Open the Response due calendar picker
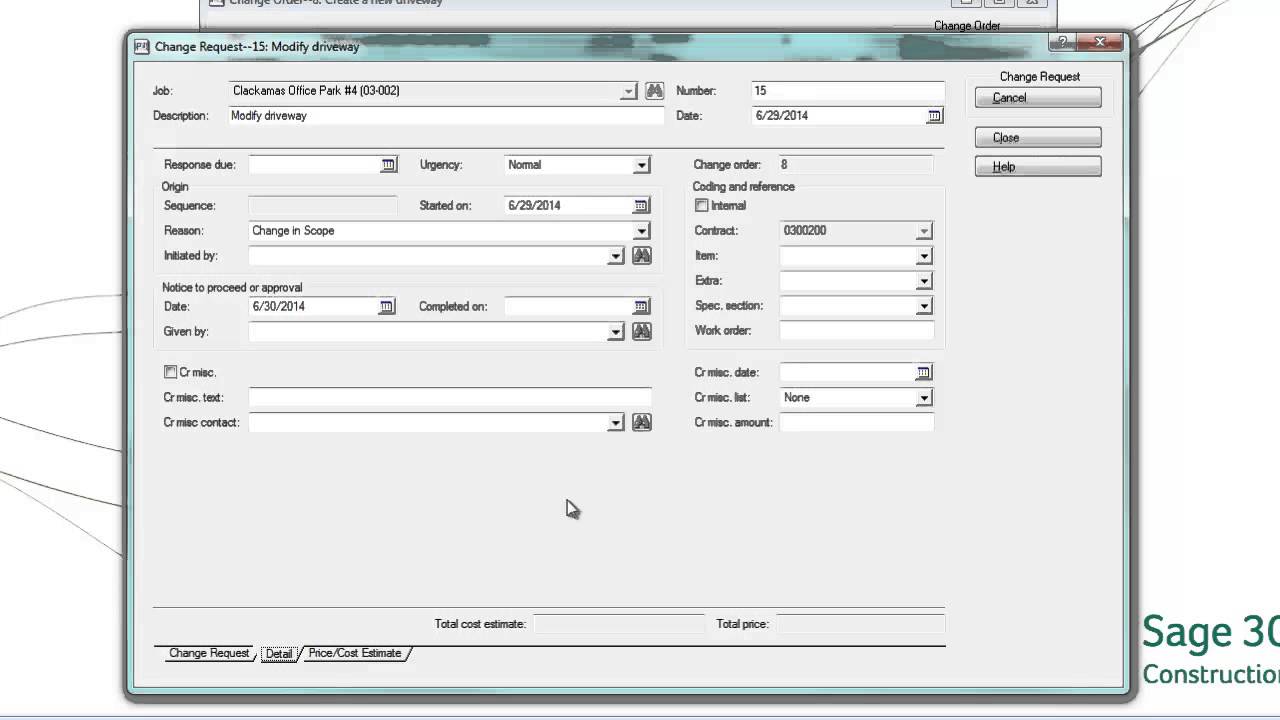 (388, 165)
